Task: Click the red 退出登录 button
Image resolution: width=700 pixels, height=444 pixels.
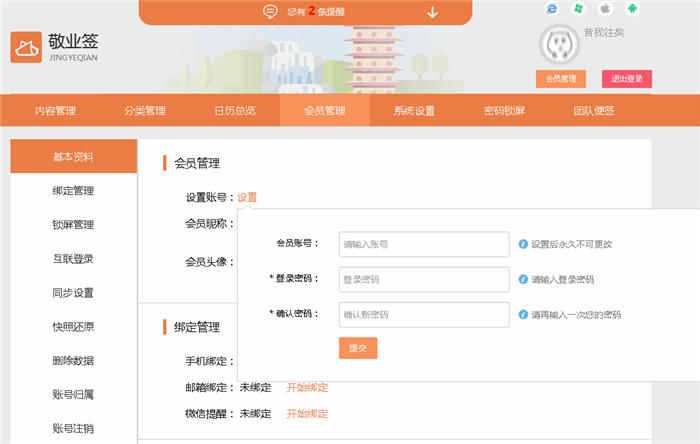Action: 627,79
